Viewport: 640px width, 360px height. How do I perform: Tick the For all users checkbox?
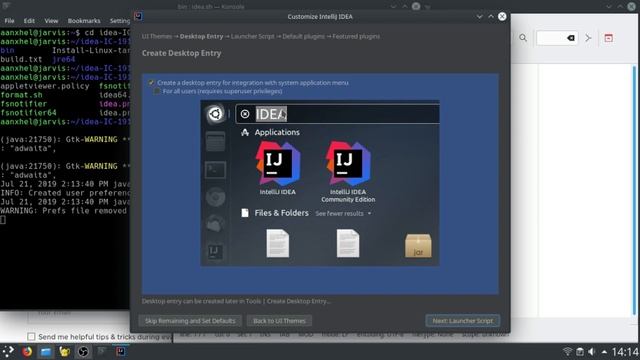tap(157, 91)
